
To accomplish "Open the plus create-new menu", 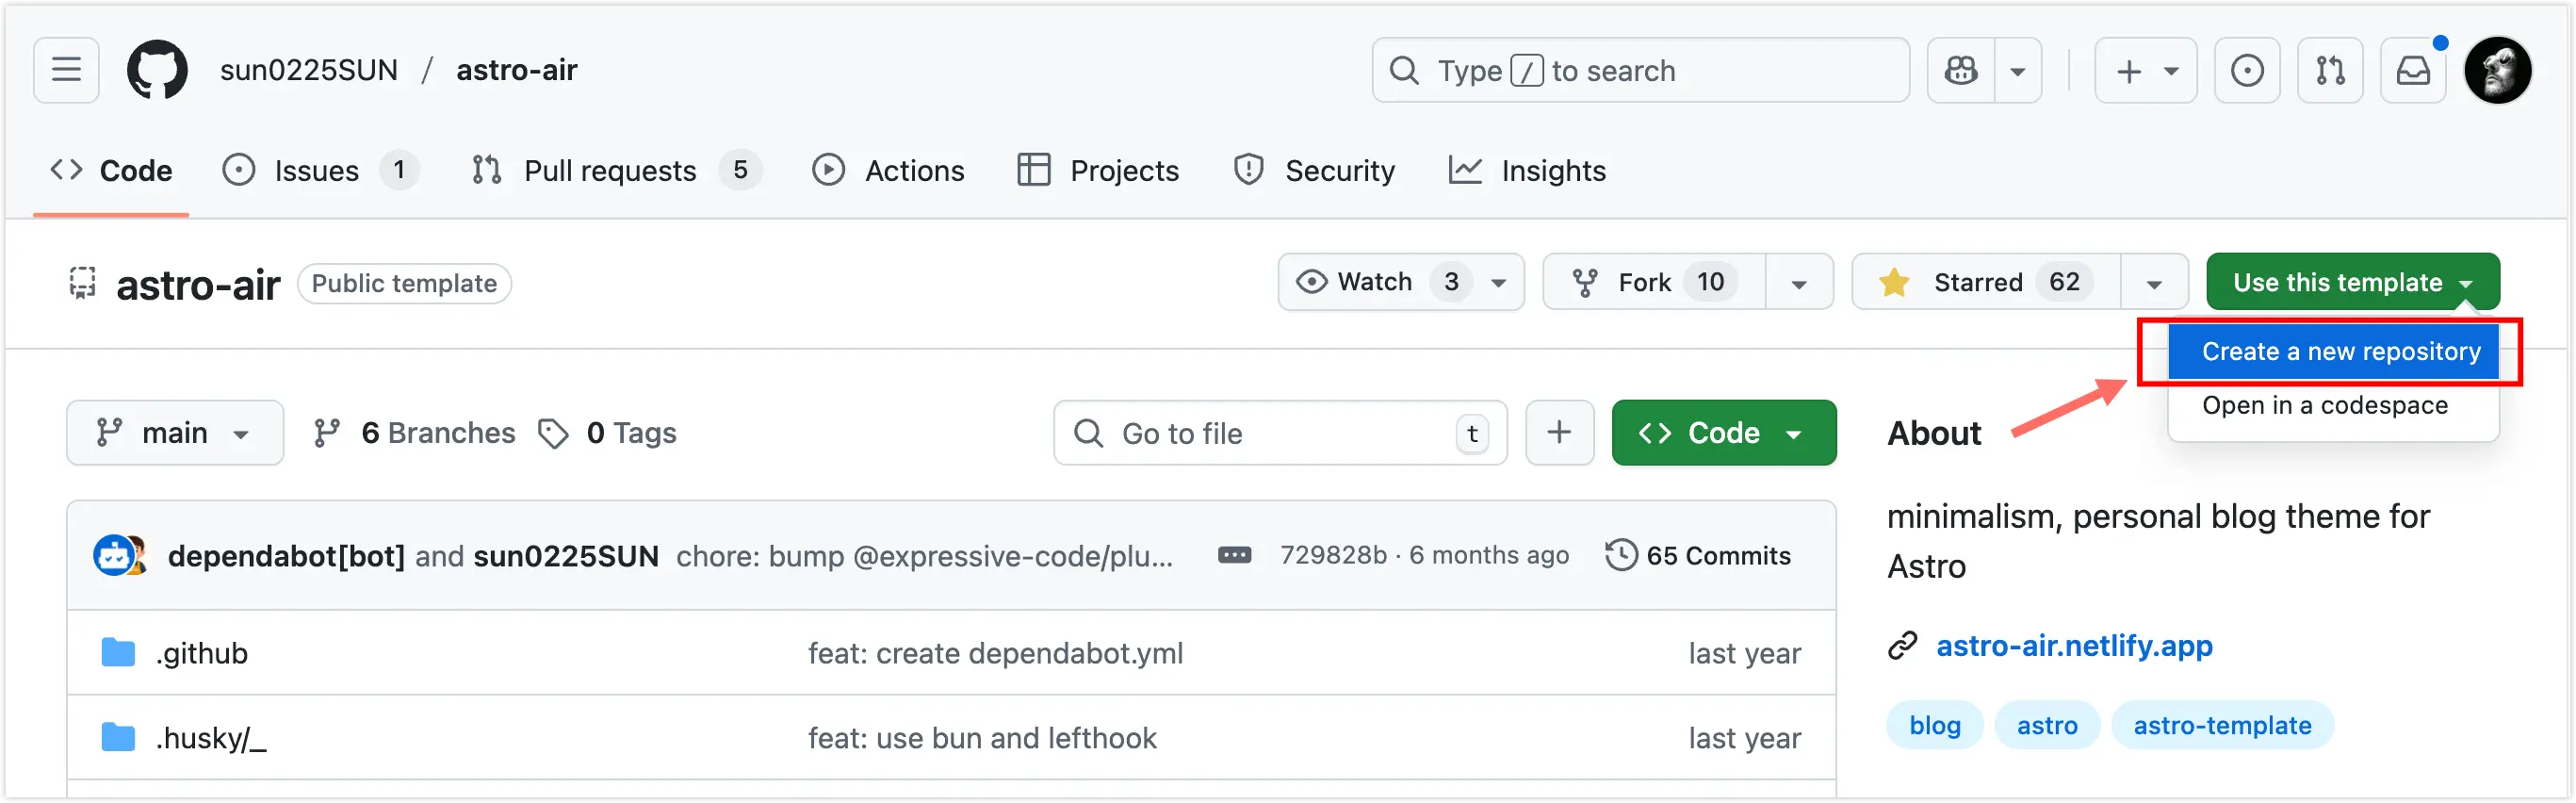I will click(x=2145, y=70).
